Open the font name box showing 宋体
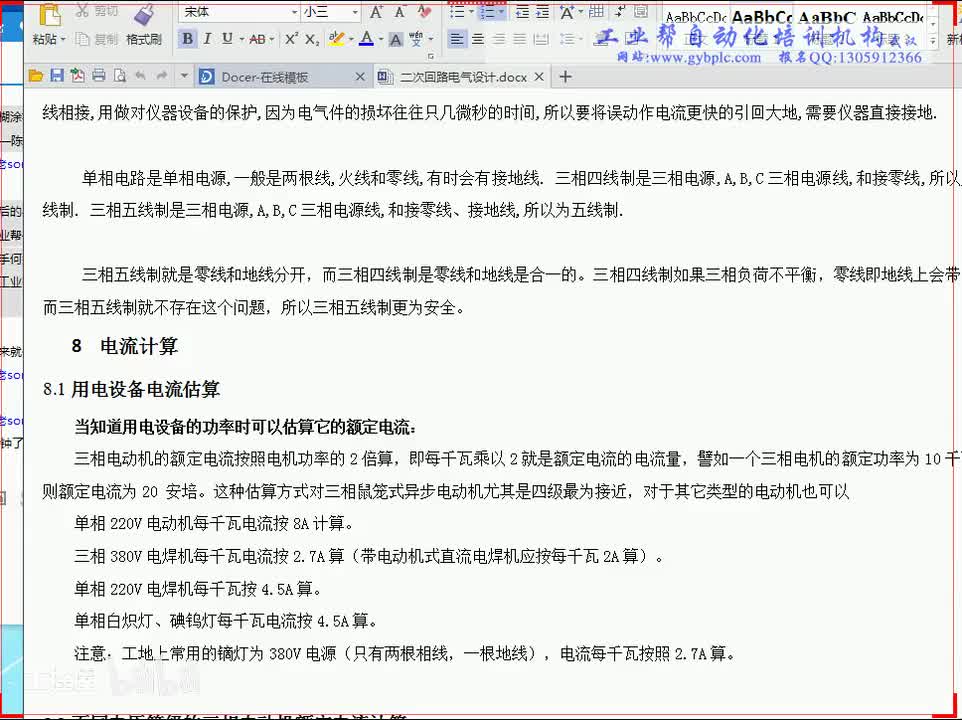The height and width of the screenshot is (720, 962). pos(239,12)
